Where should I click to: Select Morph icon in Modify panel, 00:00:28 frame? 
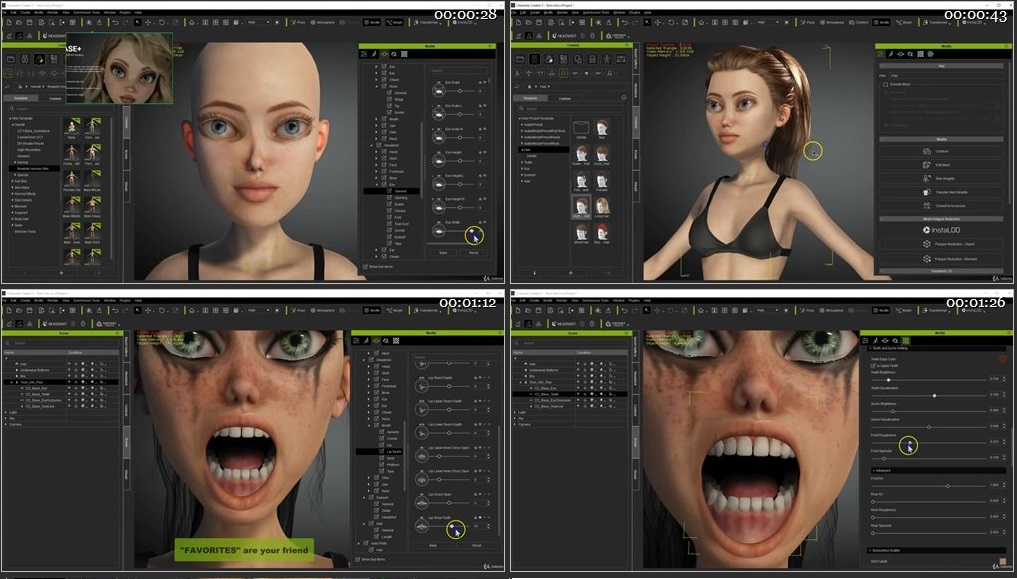[x=385, y=54]
